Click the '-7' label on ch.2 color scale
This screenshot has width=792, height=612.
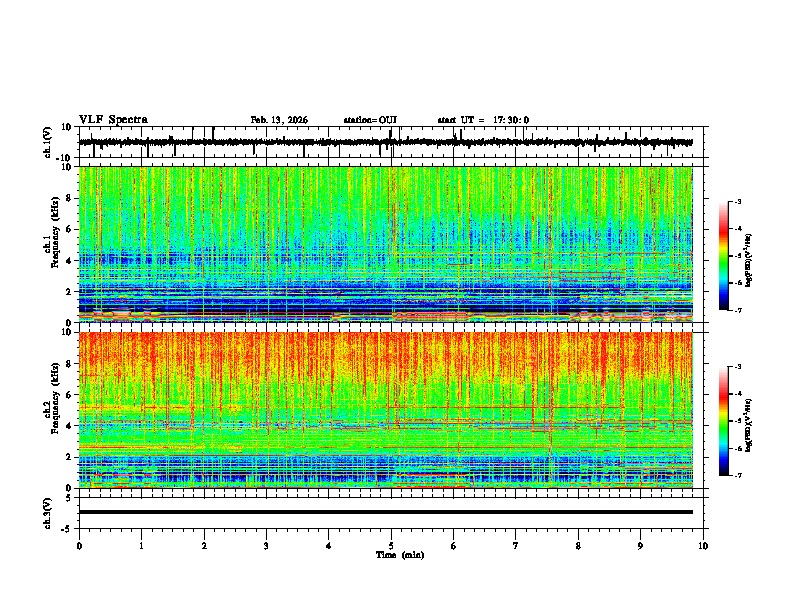(x=737, y=475)
